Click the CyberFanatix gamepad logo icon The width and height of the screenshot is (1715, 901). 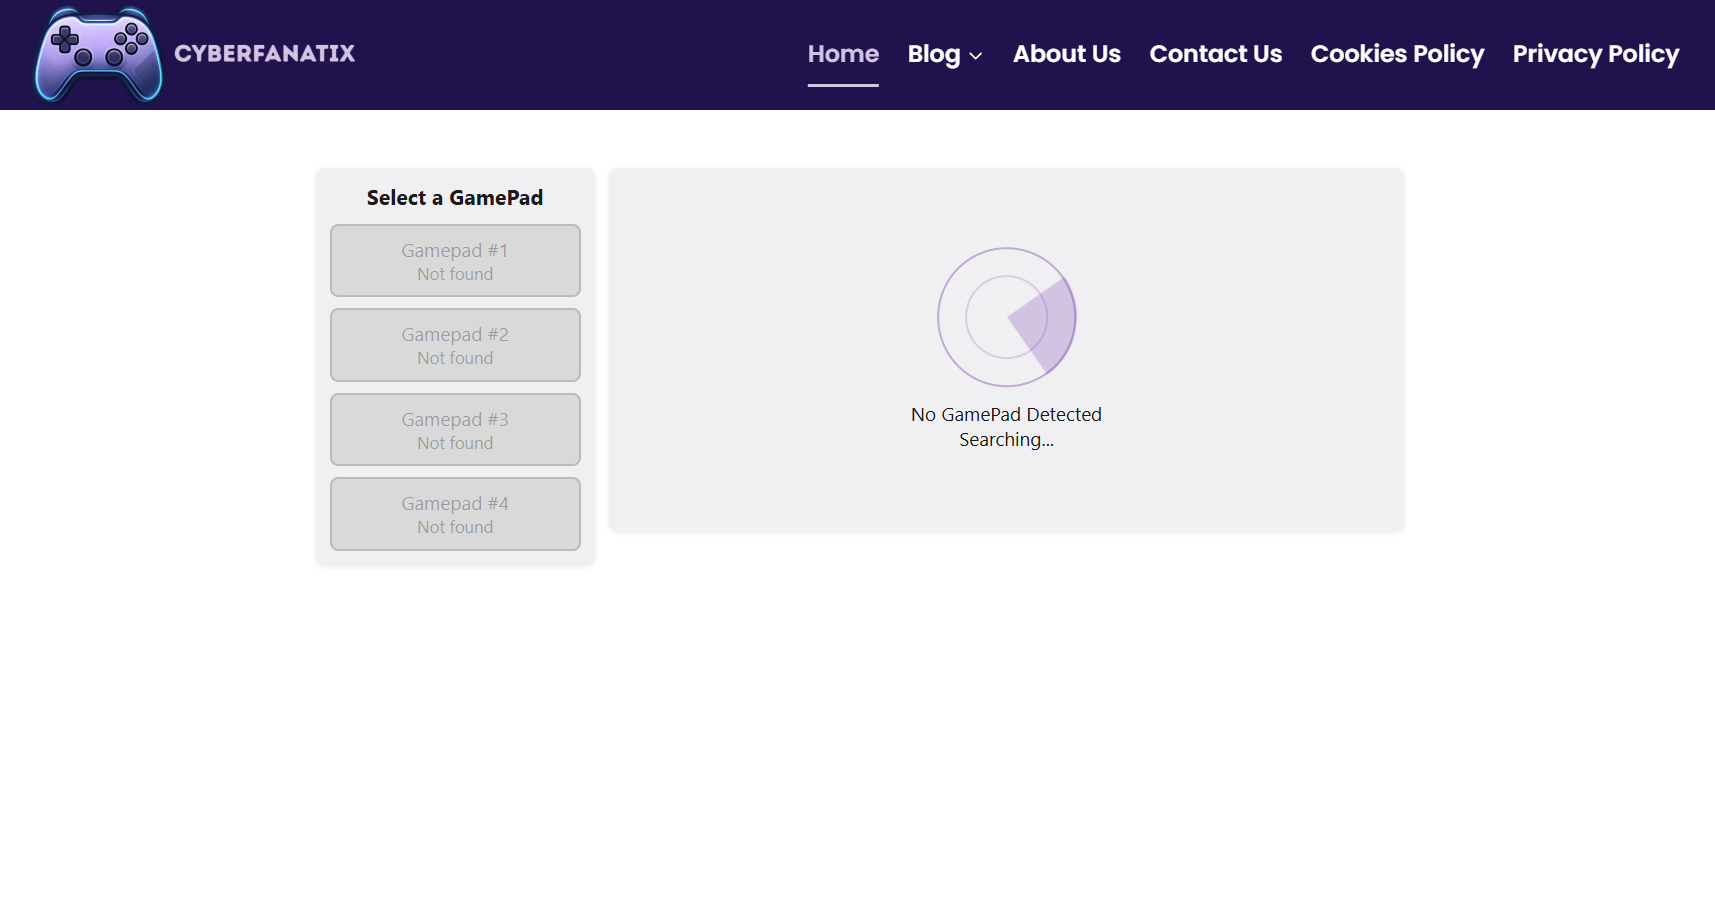click(x=97, y=54)
